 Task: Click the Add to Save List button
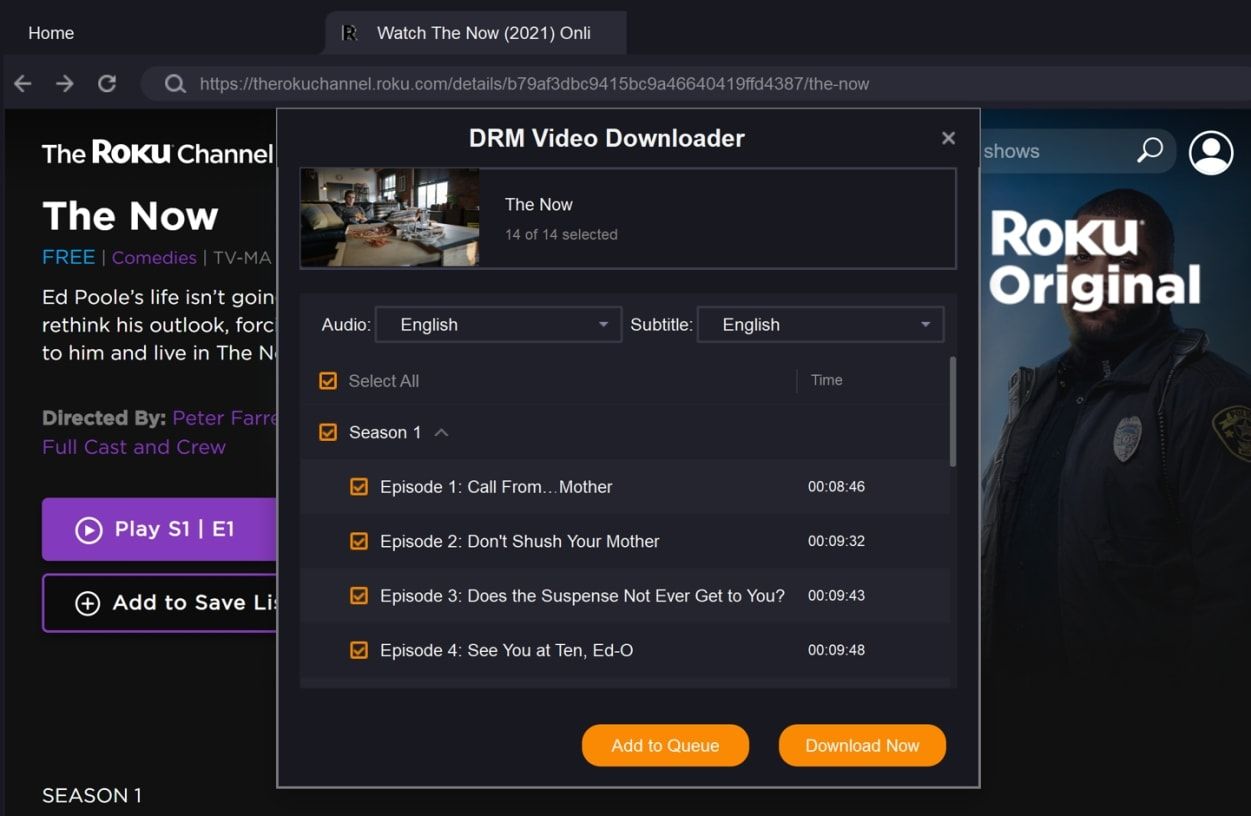click(159, 603)
